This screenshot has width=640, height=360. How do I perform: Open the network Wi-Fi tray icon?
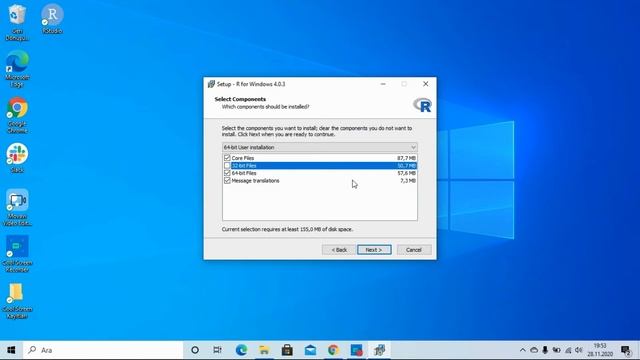click(568, 350)
